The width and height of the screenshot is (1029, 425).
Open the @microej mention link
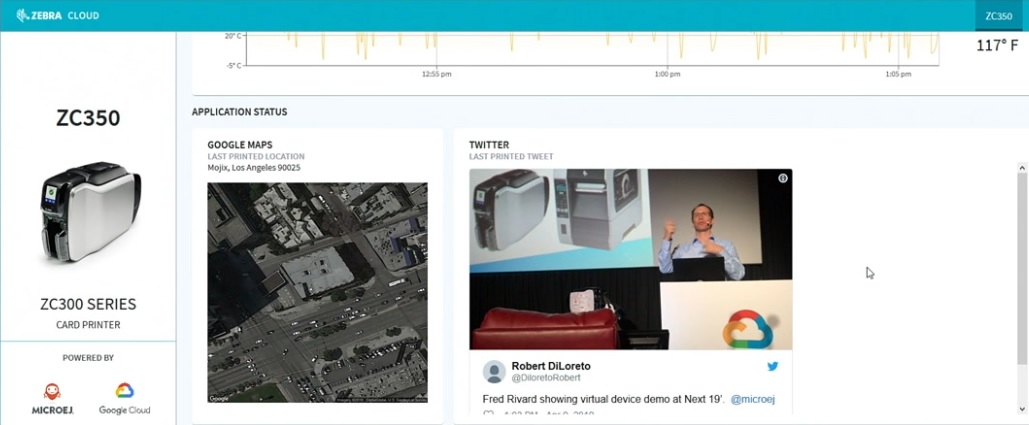[753, 399]
